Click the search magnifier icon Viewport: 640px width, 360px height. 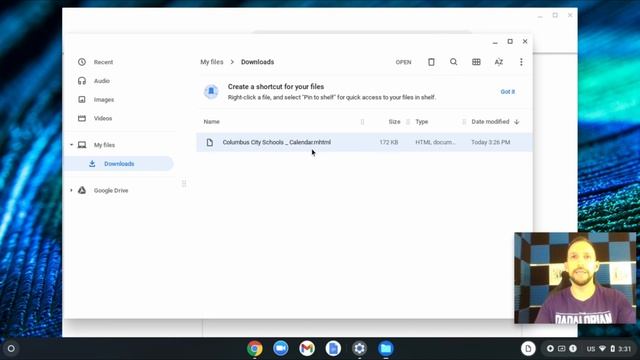(x=453, y=62)
